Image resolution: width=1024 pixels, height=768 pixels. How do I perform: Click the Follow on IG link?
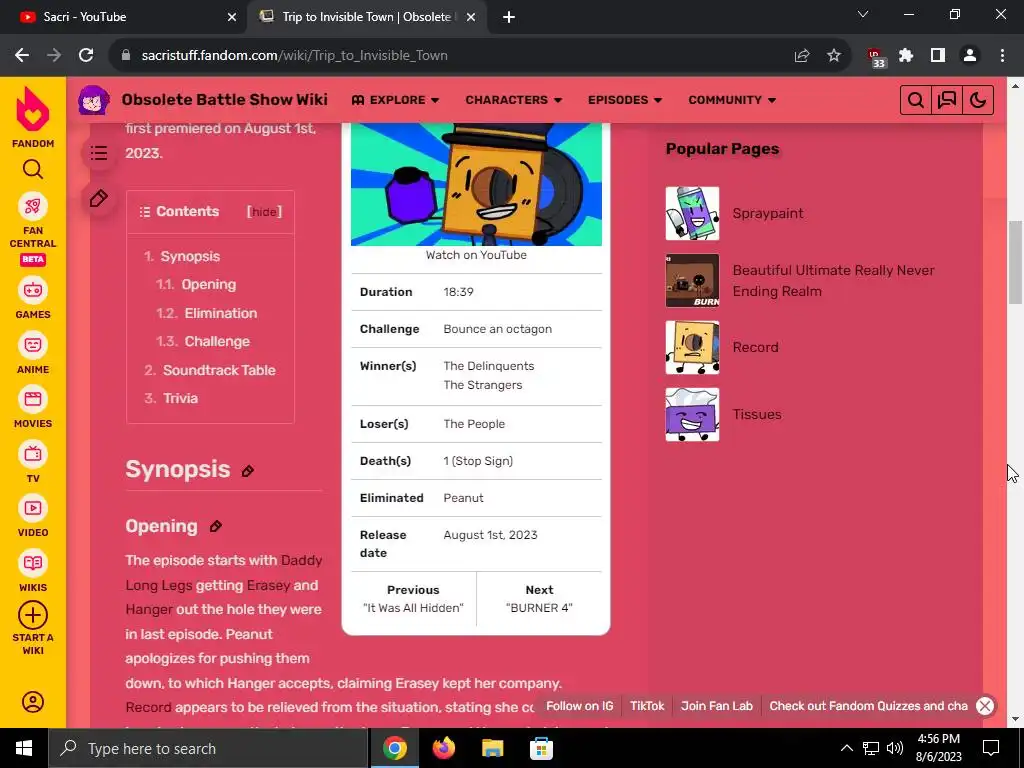coord(579,706)
